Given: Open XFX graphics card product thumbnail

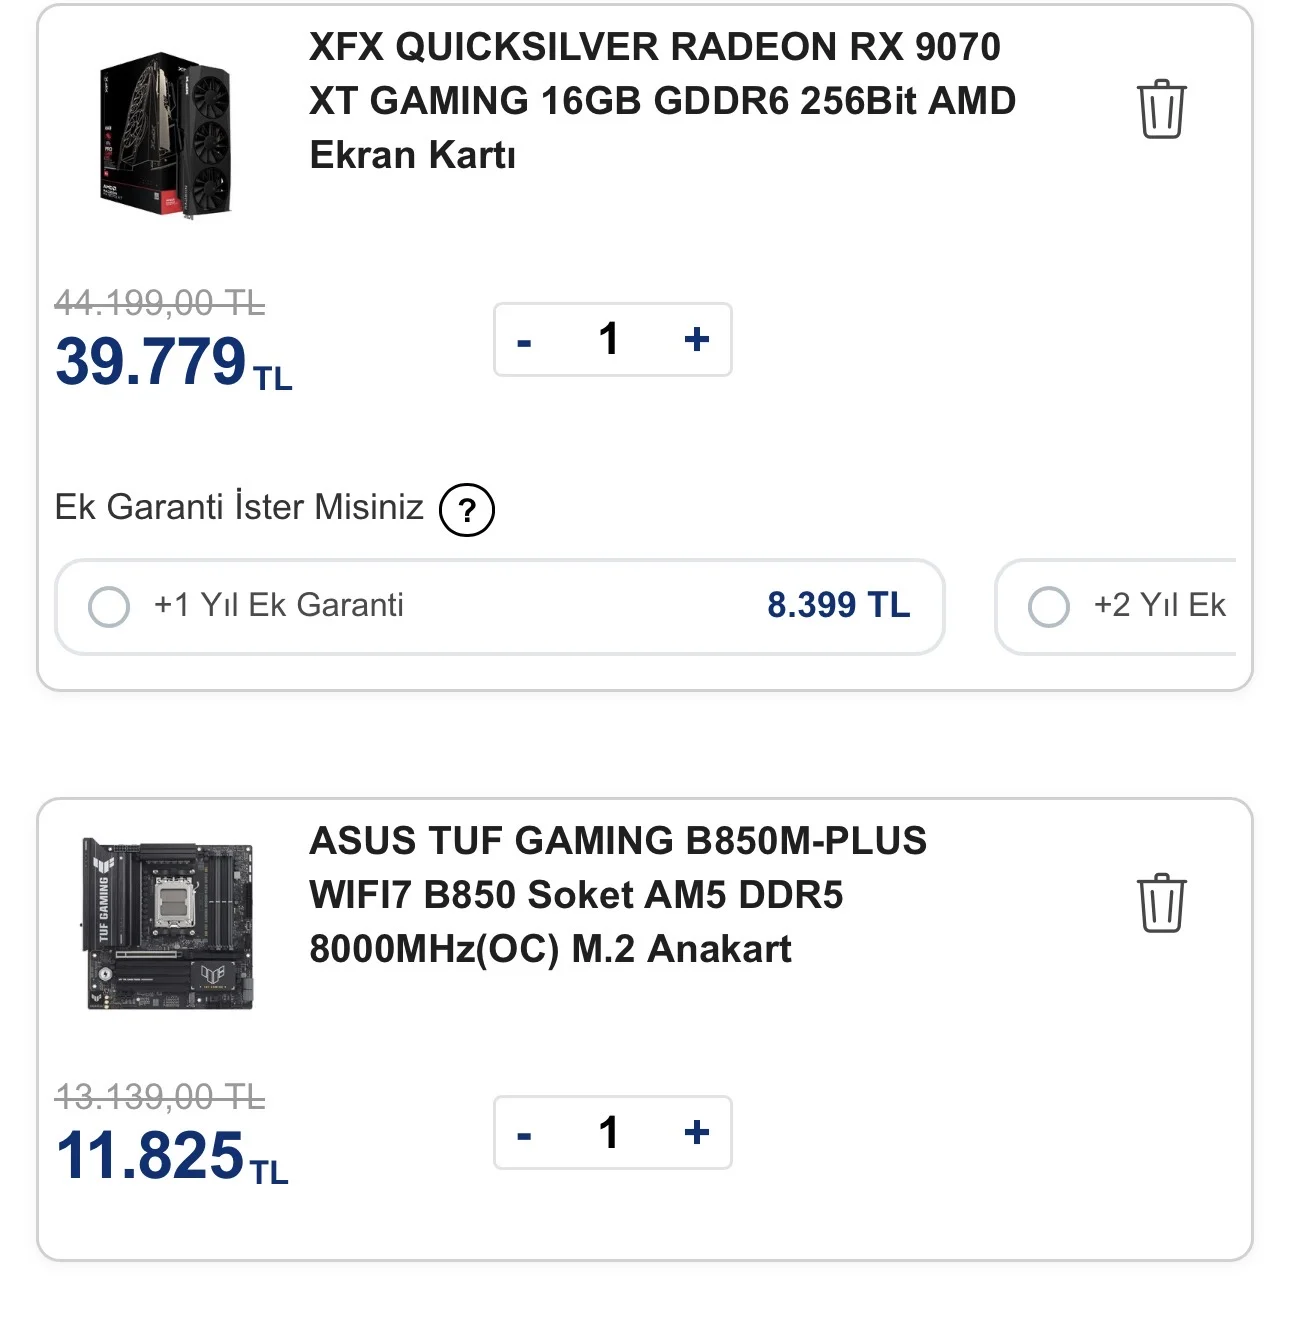Looking at the screenshot, I should point(166,135).
